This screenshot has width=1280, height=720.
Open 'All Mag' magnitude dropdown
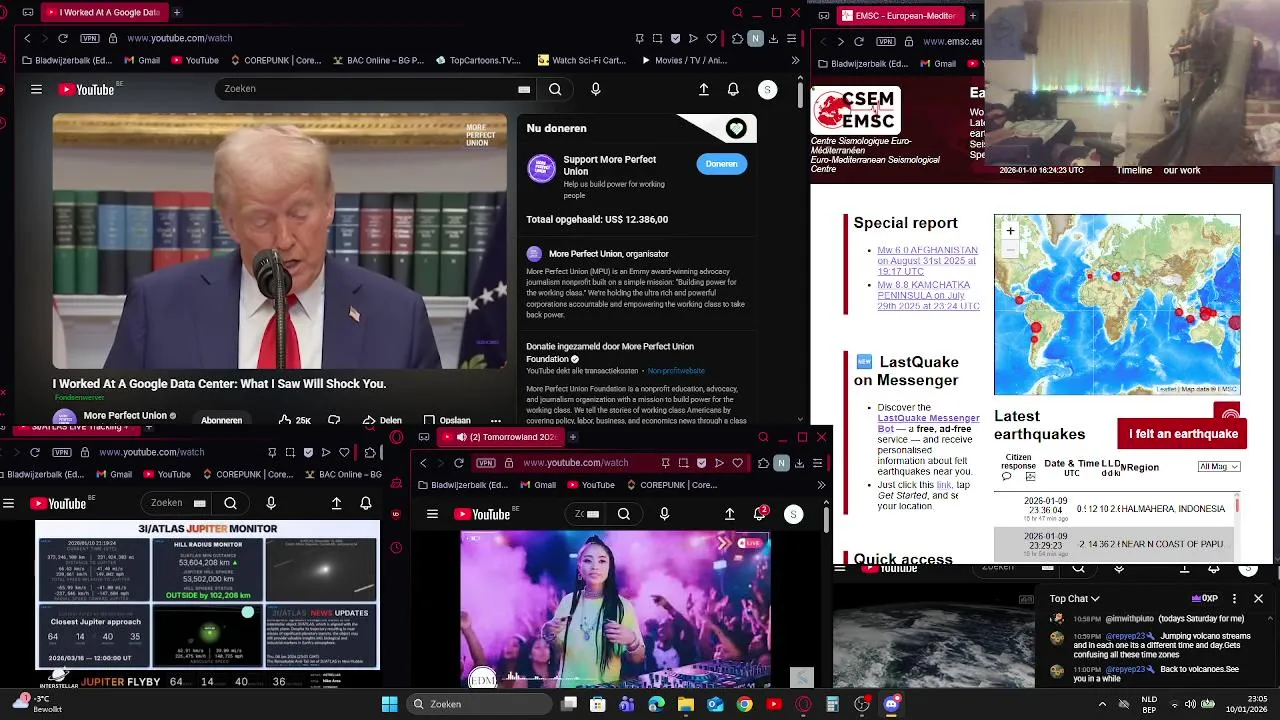(1219, 467)
